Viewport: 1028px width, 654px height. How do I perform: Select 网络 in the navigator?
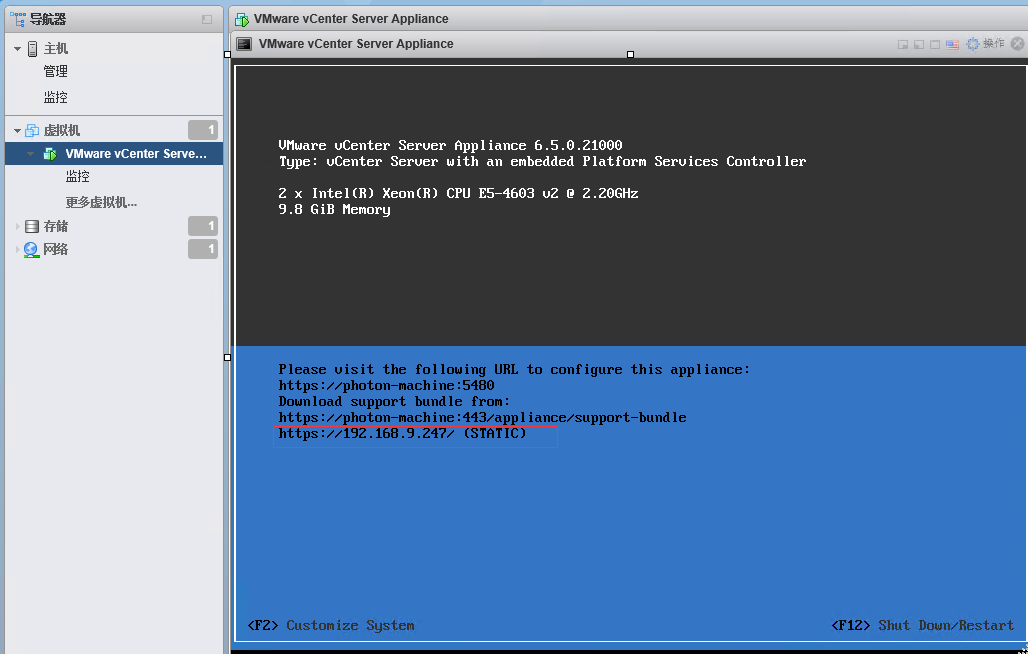click(56, 250)
